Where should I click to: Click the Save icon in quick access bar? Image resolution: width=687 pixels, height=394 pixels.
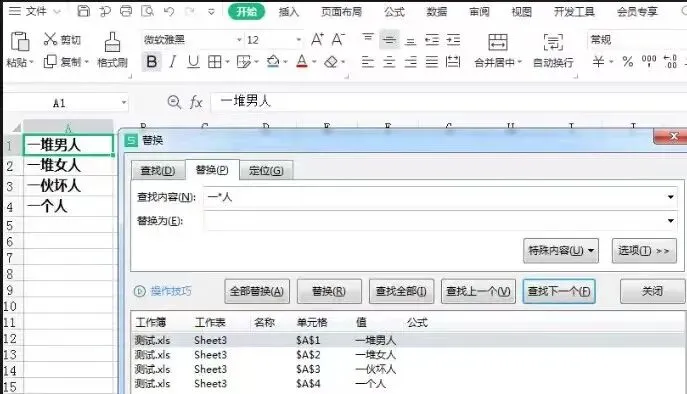click(83, 11)
